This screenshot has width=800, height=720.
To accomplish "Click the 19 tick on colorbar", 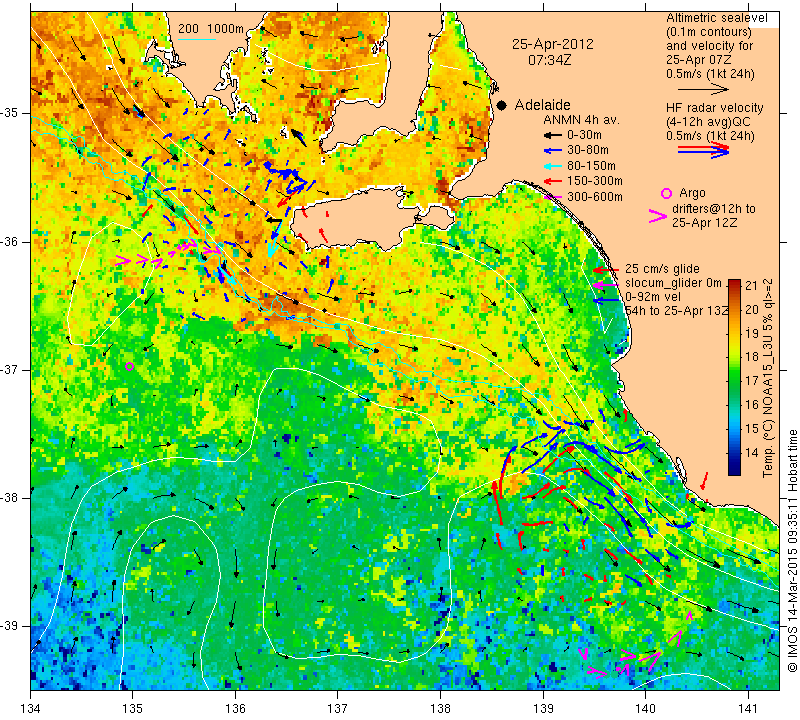I will click(752, 333).
